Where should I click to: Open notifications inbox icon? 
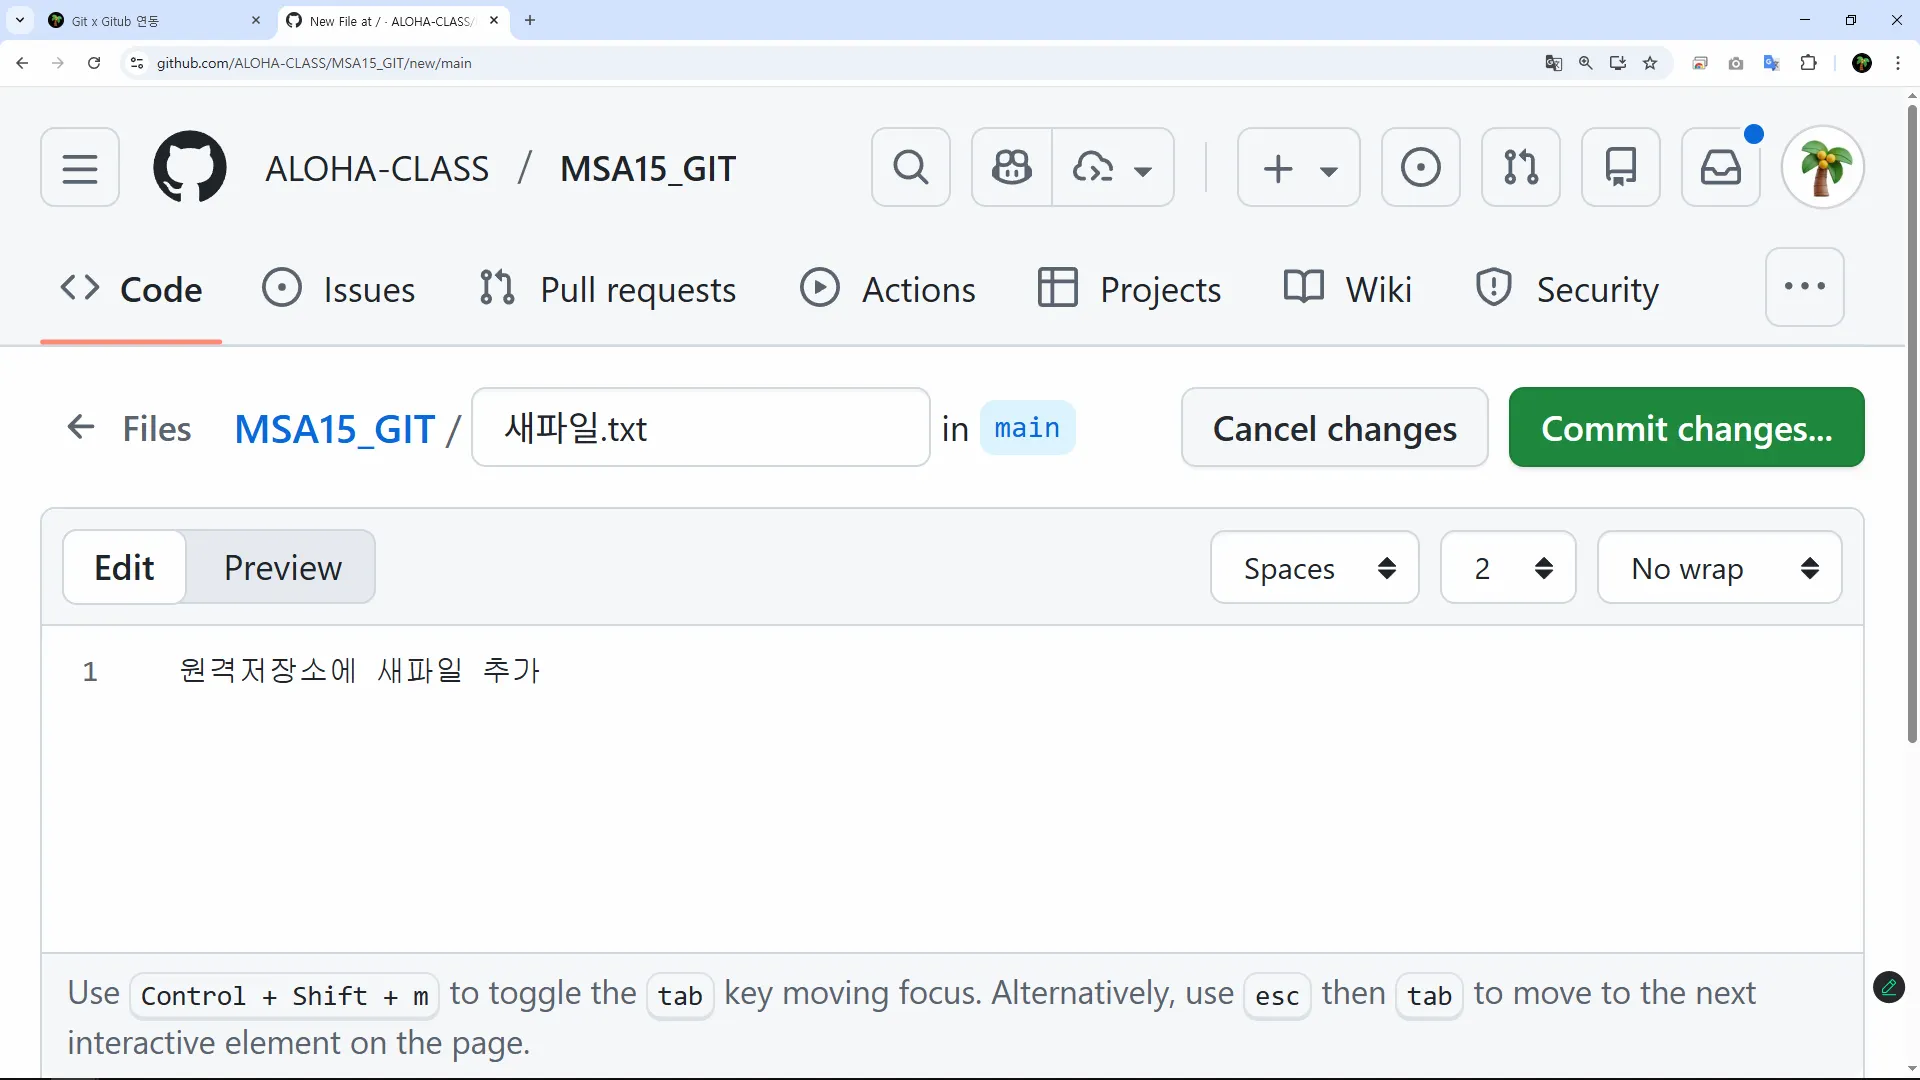click(1720, 167)
